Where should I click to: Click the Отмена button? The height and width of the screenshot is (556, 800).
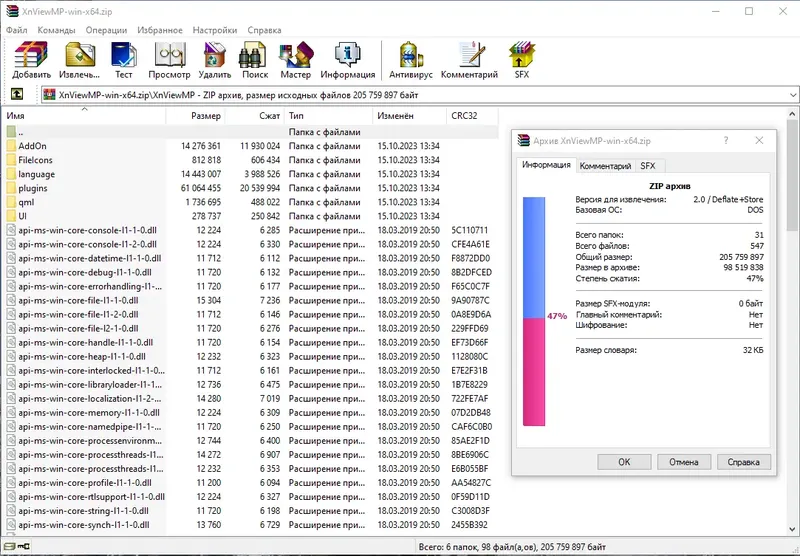tap(684, 462)
